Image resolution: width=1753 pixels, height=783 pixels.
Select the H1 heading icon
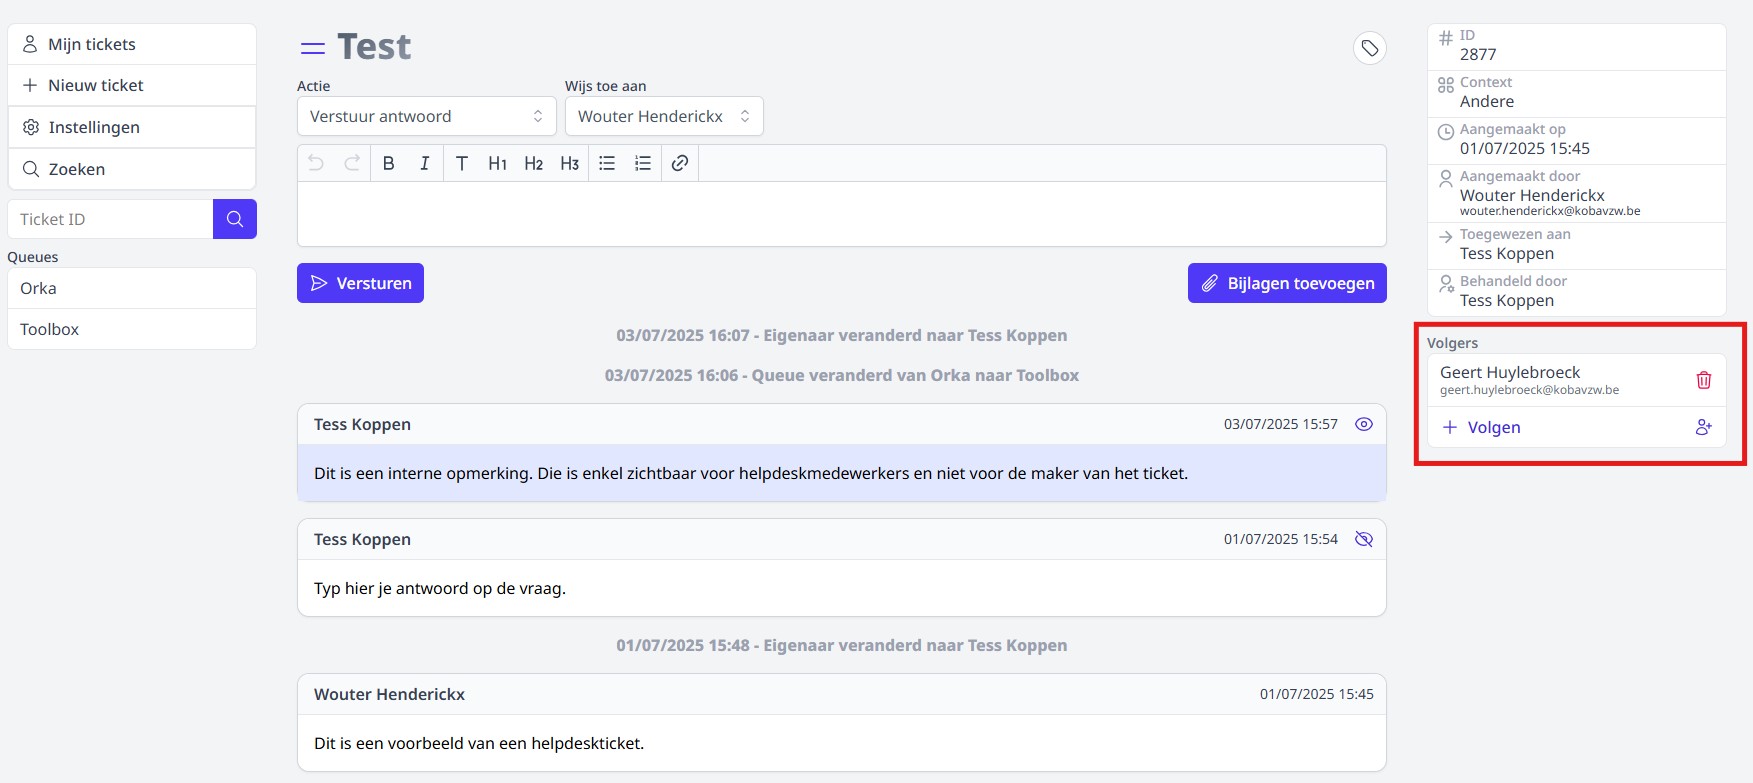pyautogui.click(x=497, y=163)
